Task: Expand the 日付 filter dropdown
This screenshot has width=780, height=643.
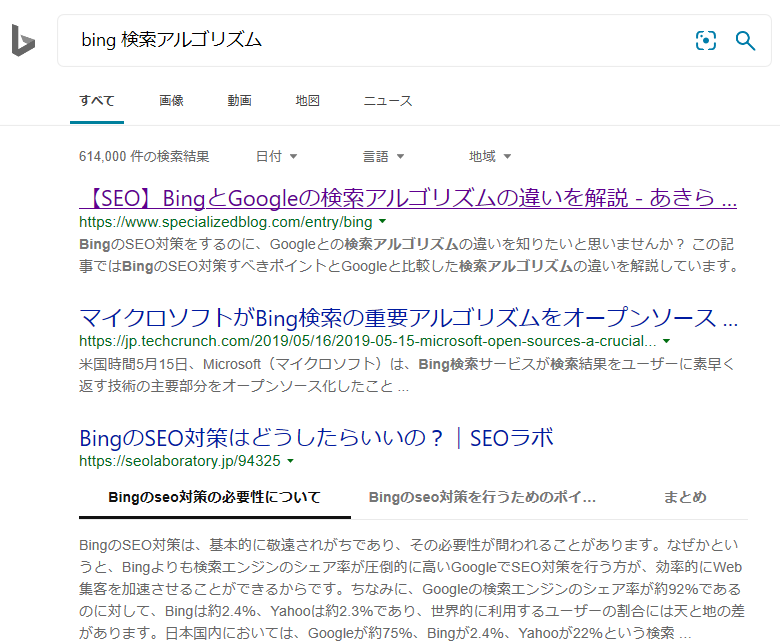Action: (276, 157)
